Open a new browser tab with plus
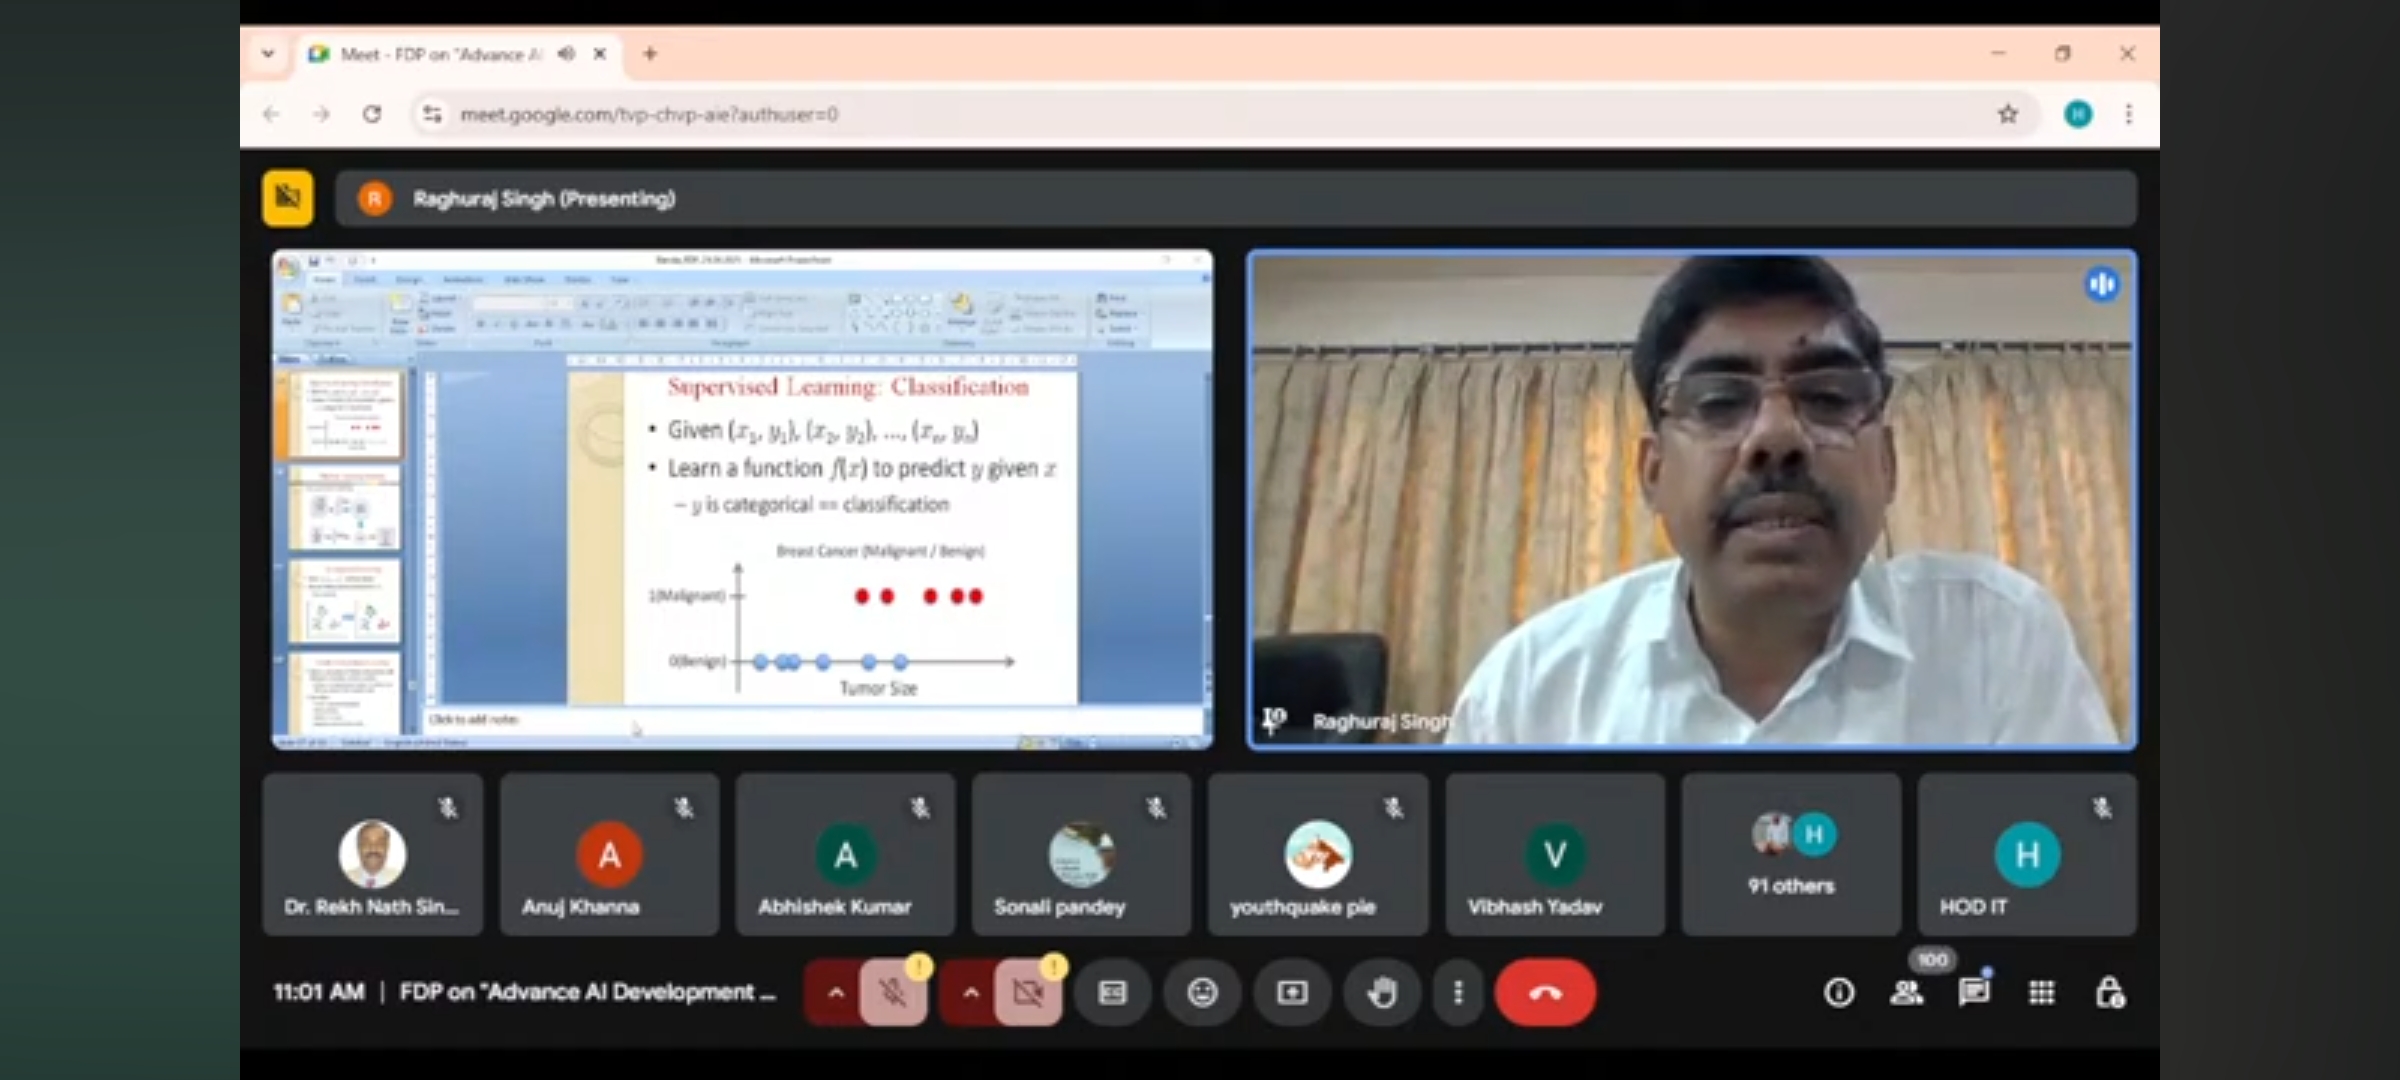This screenshot has width=2400, height=1080. (x=650, y=54)
